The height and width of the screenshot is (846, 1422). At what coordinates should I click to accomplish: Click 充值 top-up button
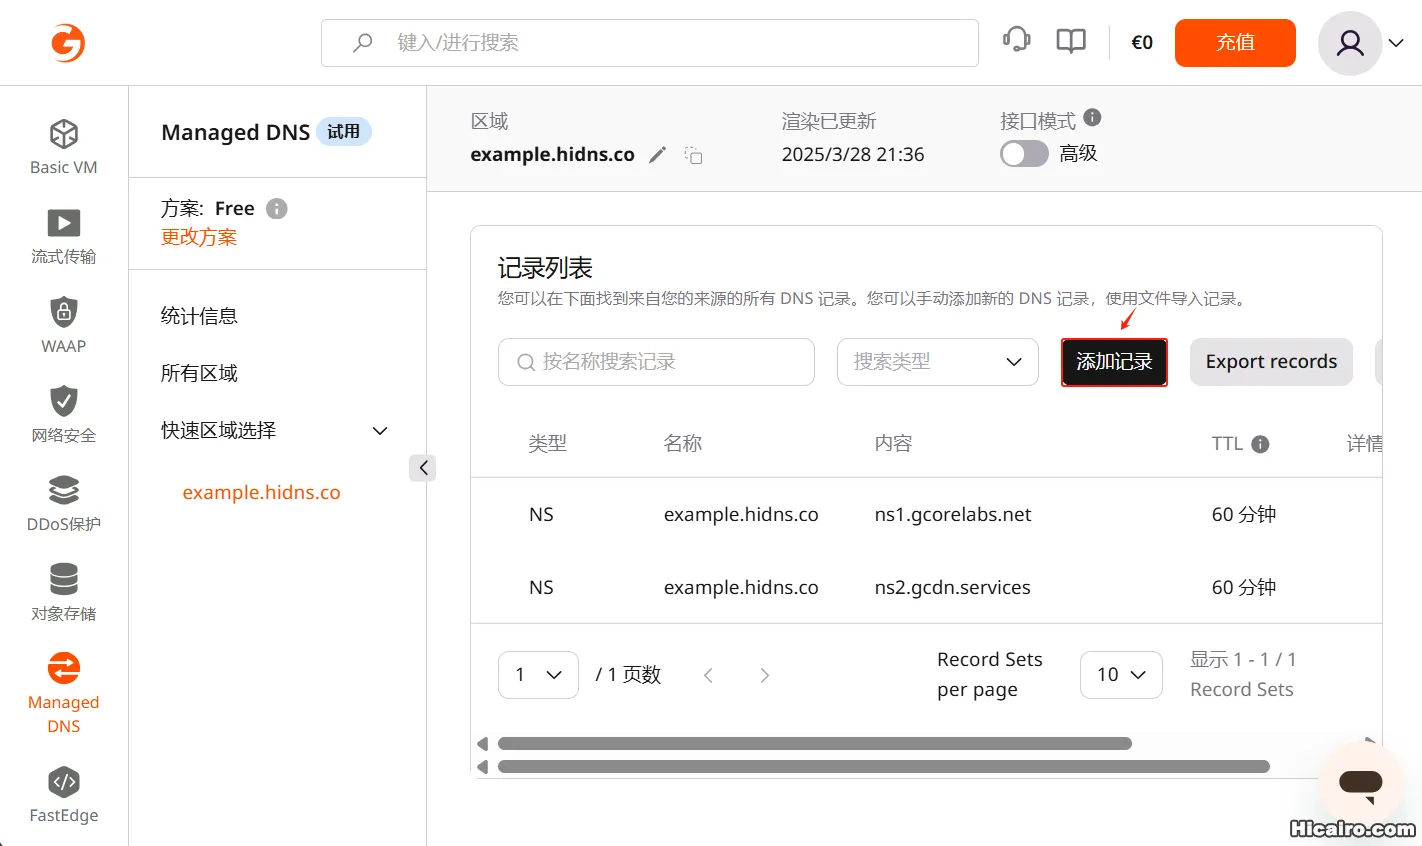pos(1235,43)
